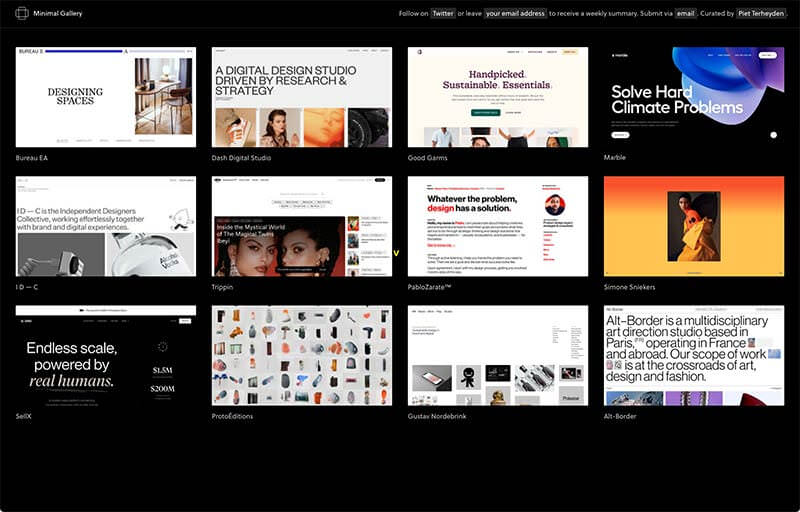Open the Marble climate site thumbnail

point(694,97)
